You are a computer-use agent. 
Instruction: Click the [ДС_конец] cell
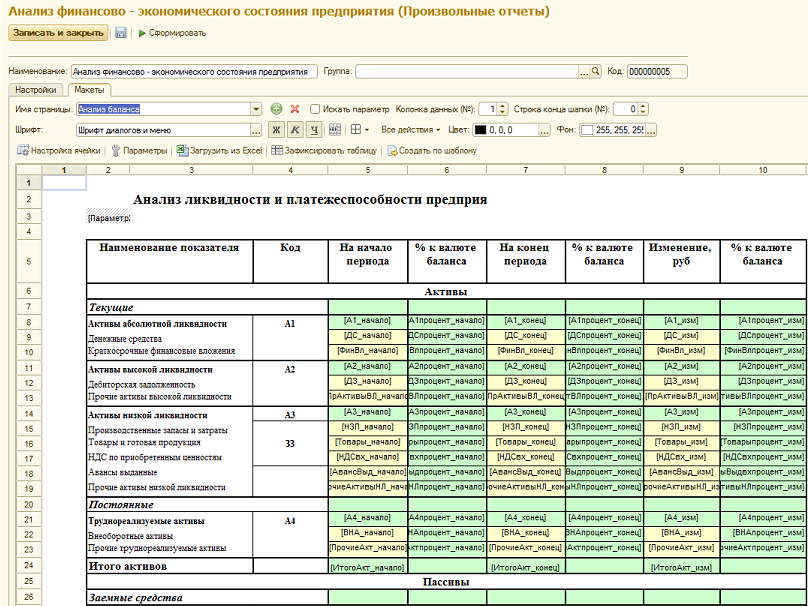pyautogui.click(x=526, y=335)
